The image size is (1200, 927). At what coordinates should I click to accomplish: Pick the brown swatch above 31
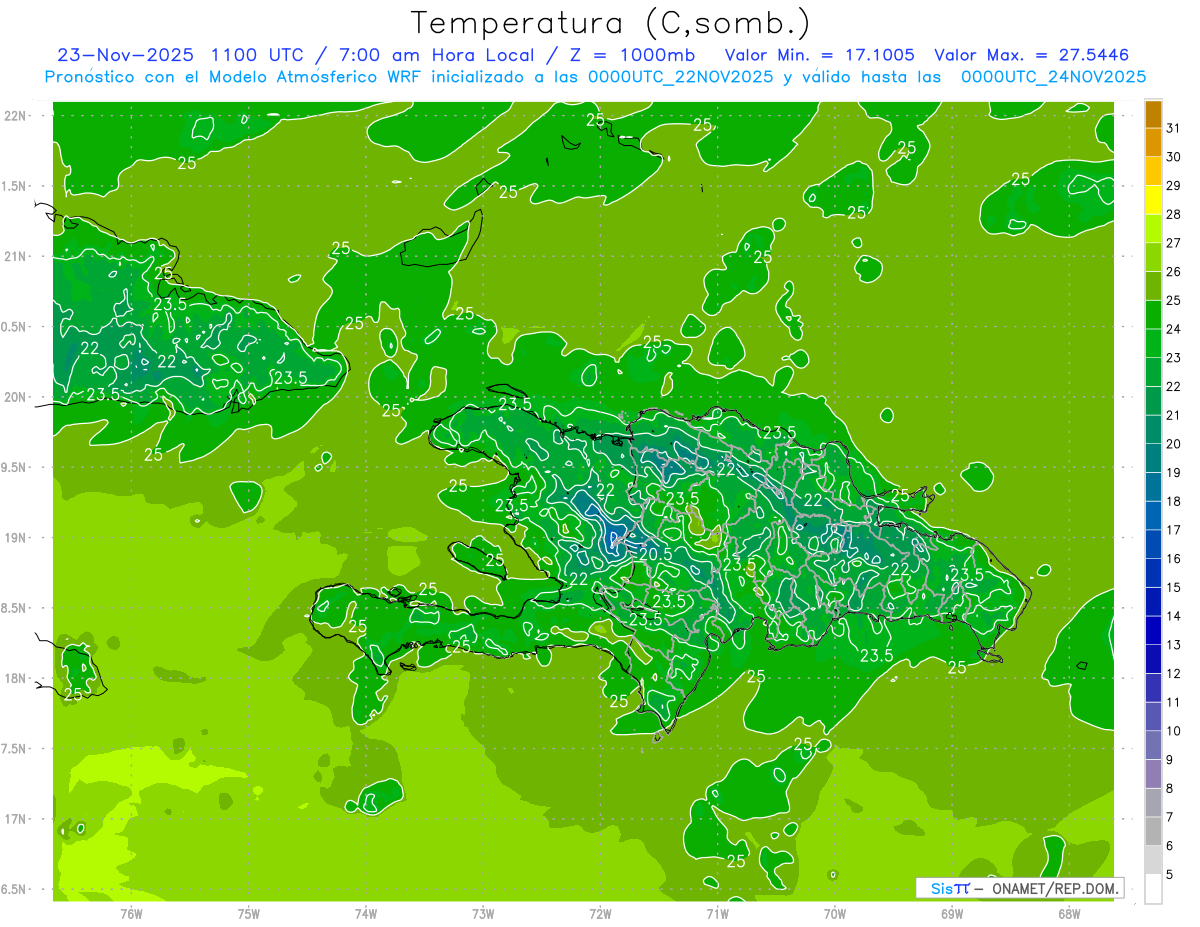click(x=1153, y=114)
